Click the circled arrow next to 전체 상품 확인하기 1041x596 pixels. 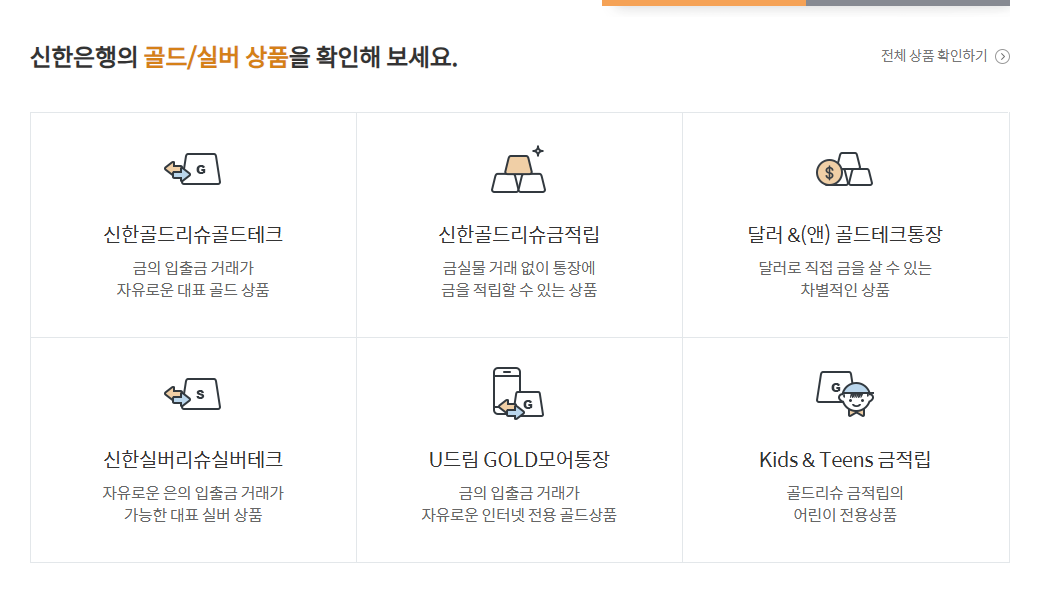1002,56
